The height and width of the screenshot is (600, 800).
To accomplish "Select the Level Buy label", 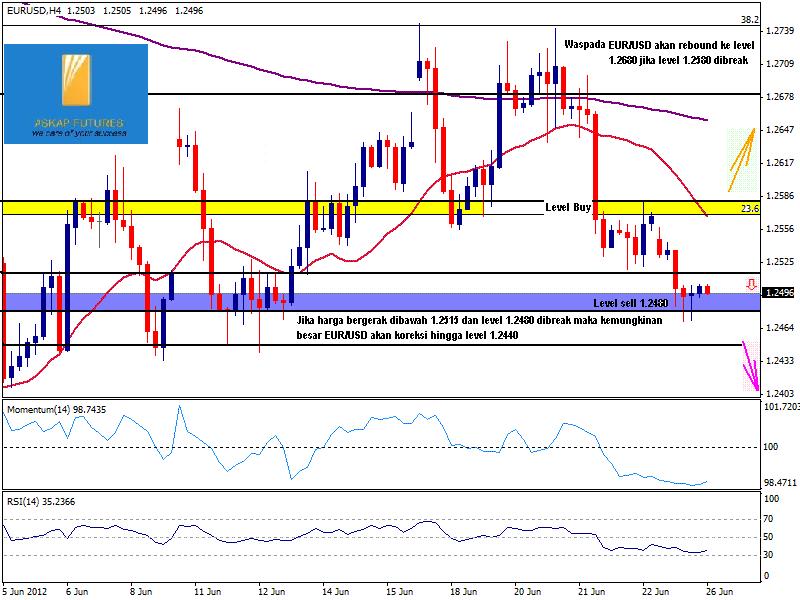I will coord(569,208).
